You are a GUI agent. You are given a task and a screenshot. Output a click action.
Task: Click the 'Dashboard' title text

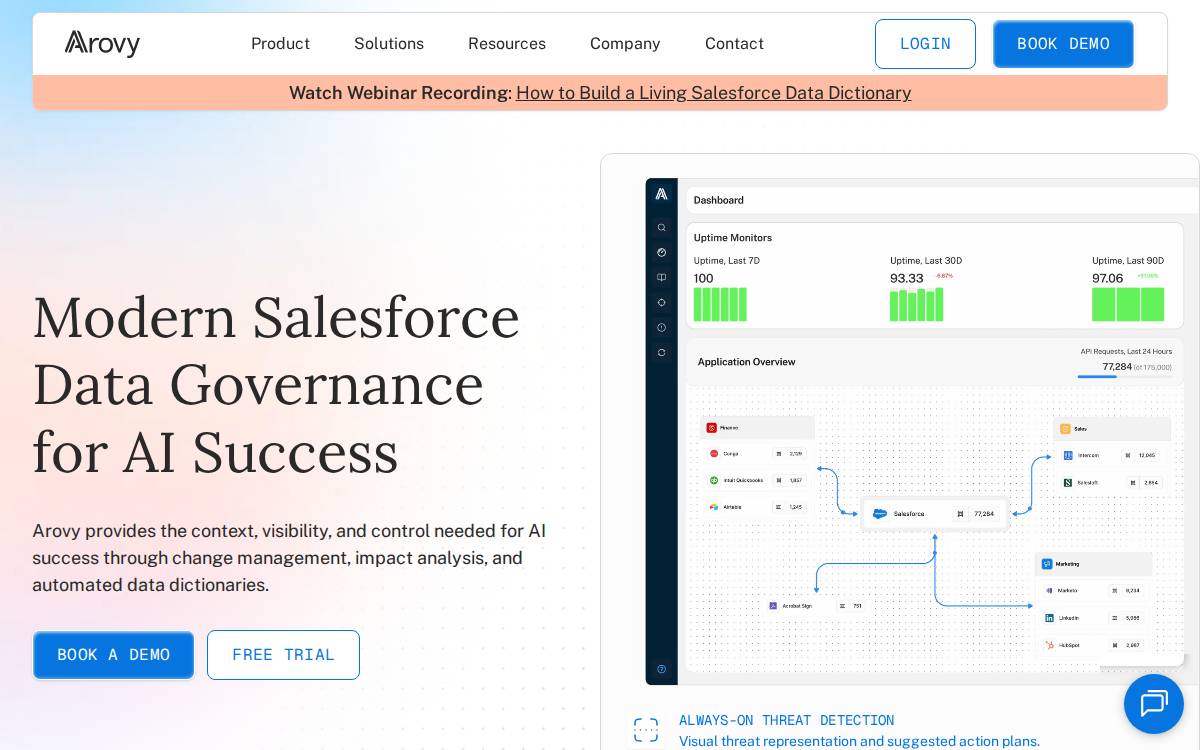(719, 200)
